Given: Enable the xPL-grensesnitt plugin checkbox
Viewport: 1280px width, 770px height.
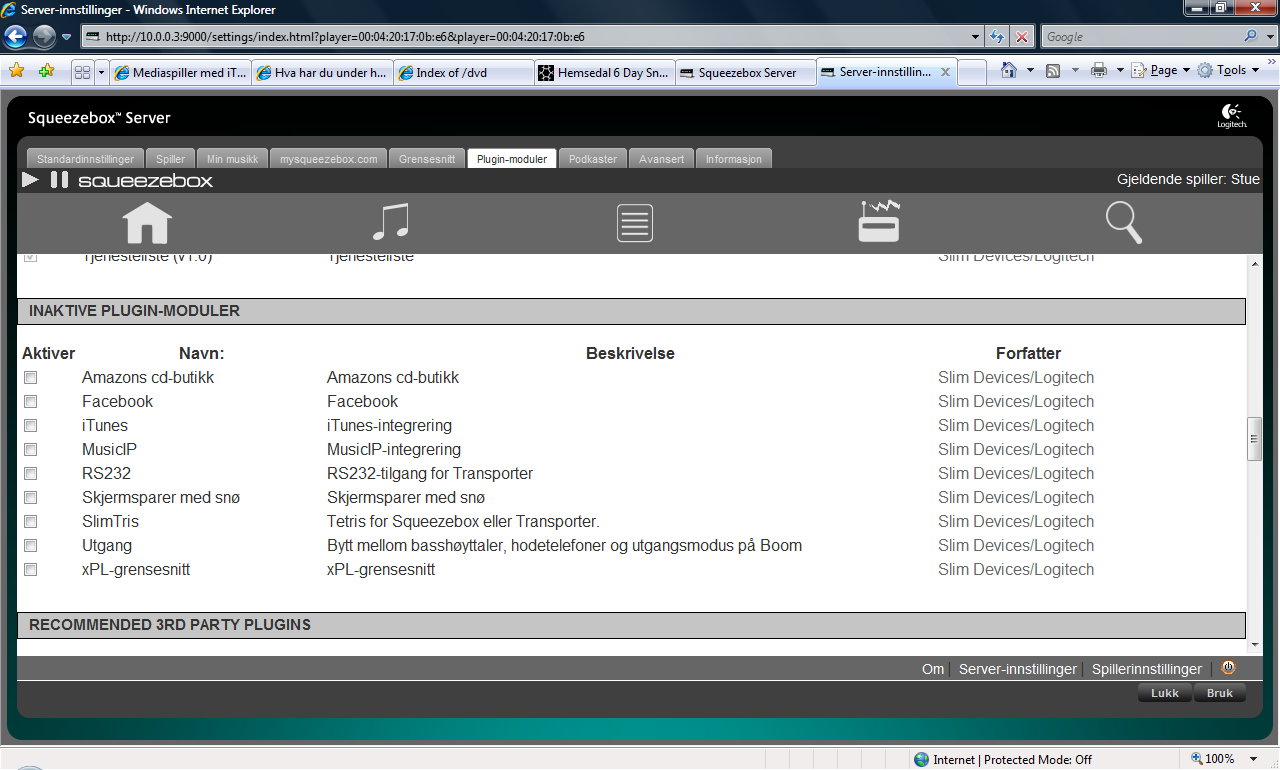Looking at the screenshot, I should click(31, 570).
